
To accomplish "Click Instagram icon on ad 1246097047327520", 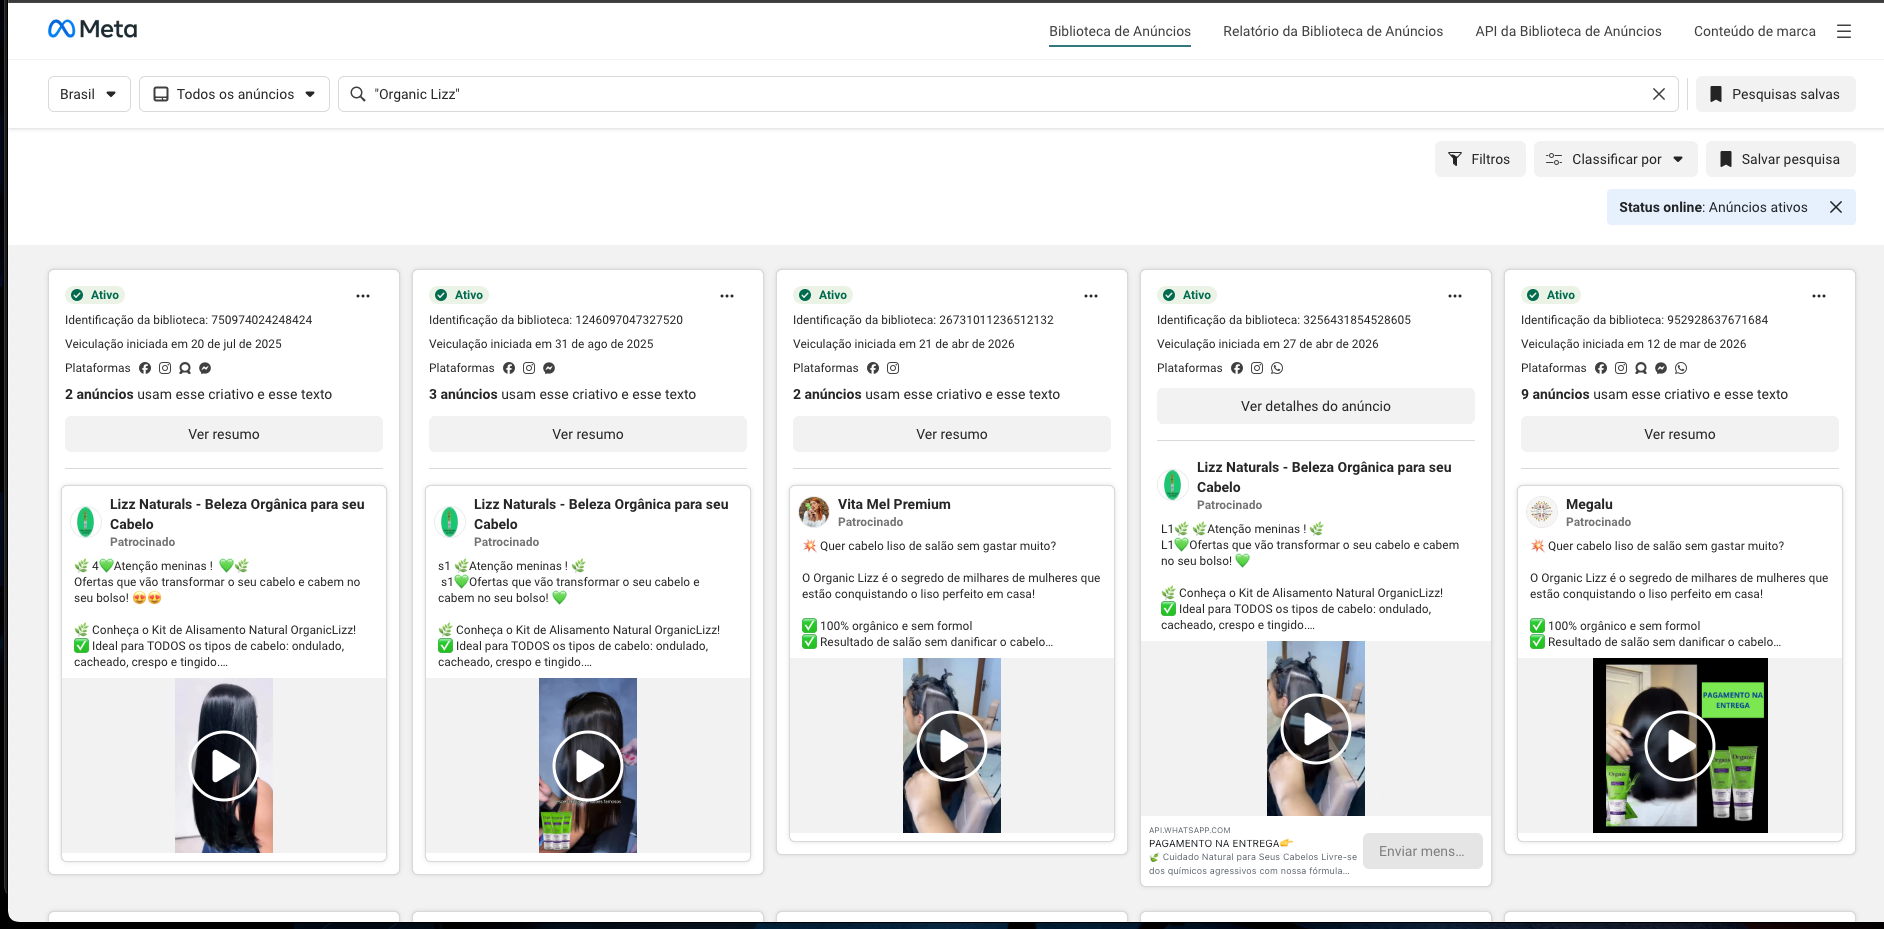I will point(529,368).
